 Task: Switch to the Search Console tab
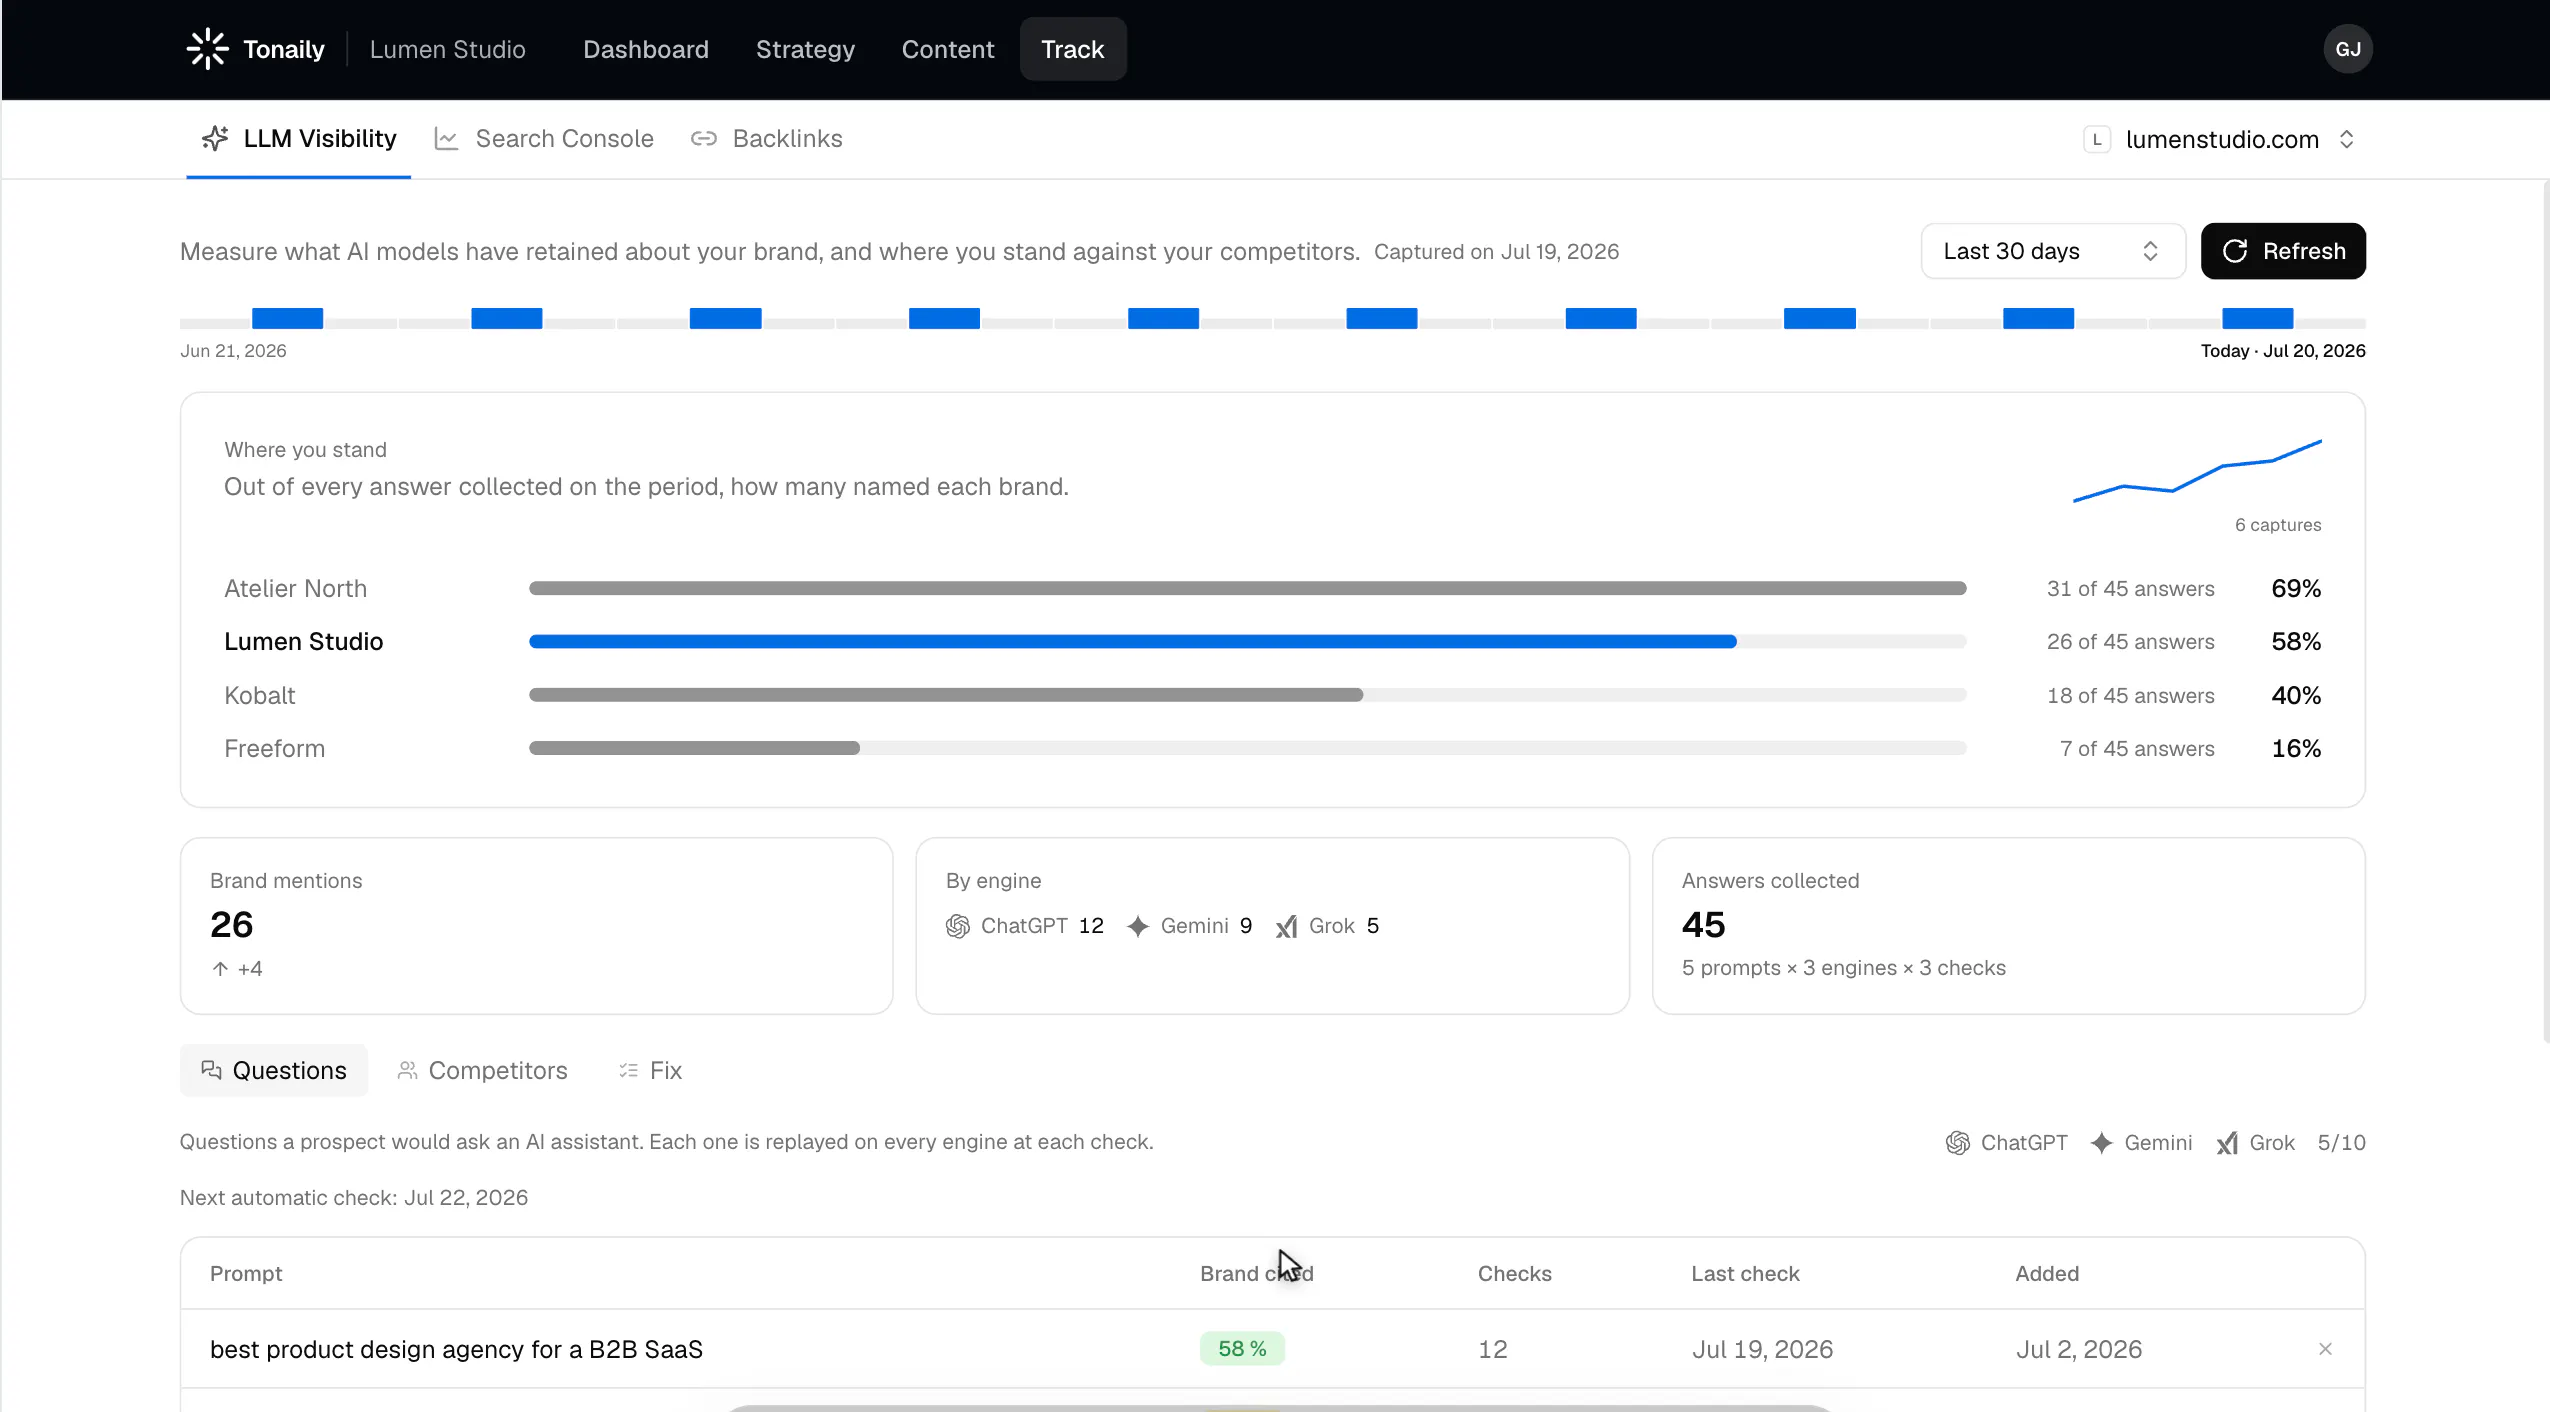[544, 139]
